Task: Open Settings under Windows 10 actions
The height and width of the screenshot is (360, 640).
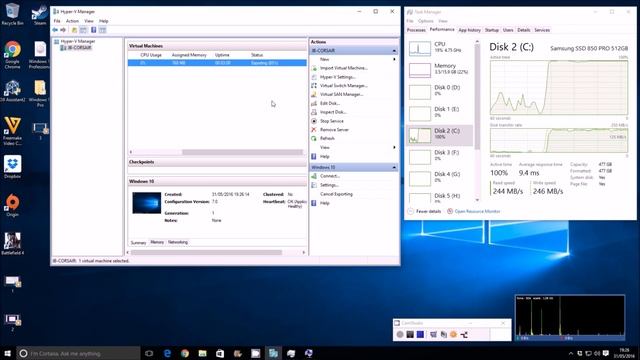Action: 329,185
